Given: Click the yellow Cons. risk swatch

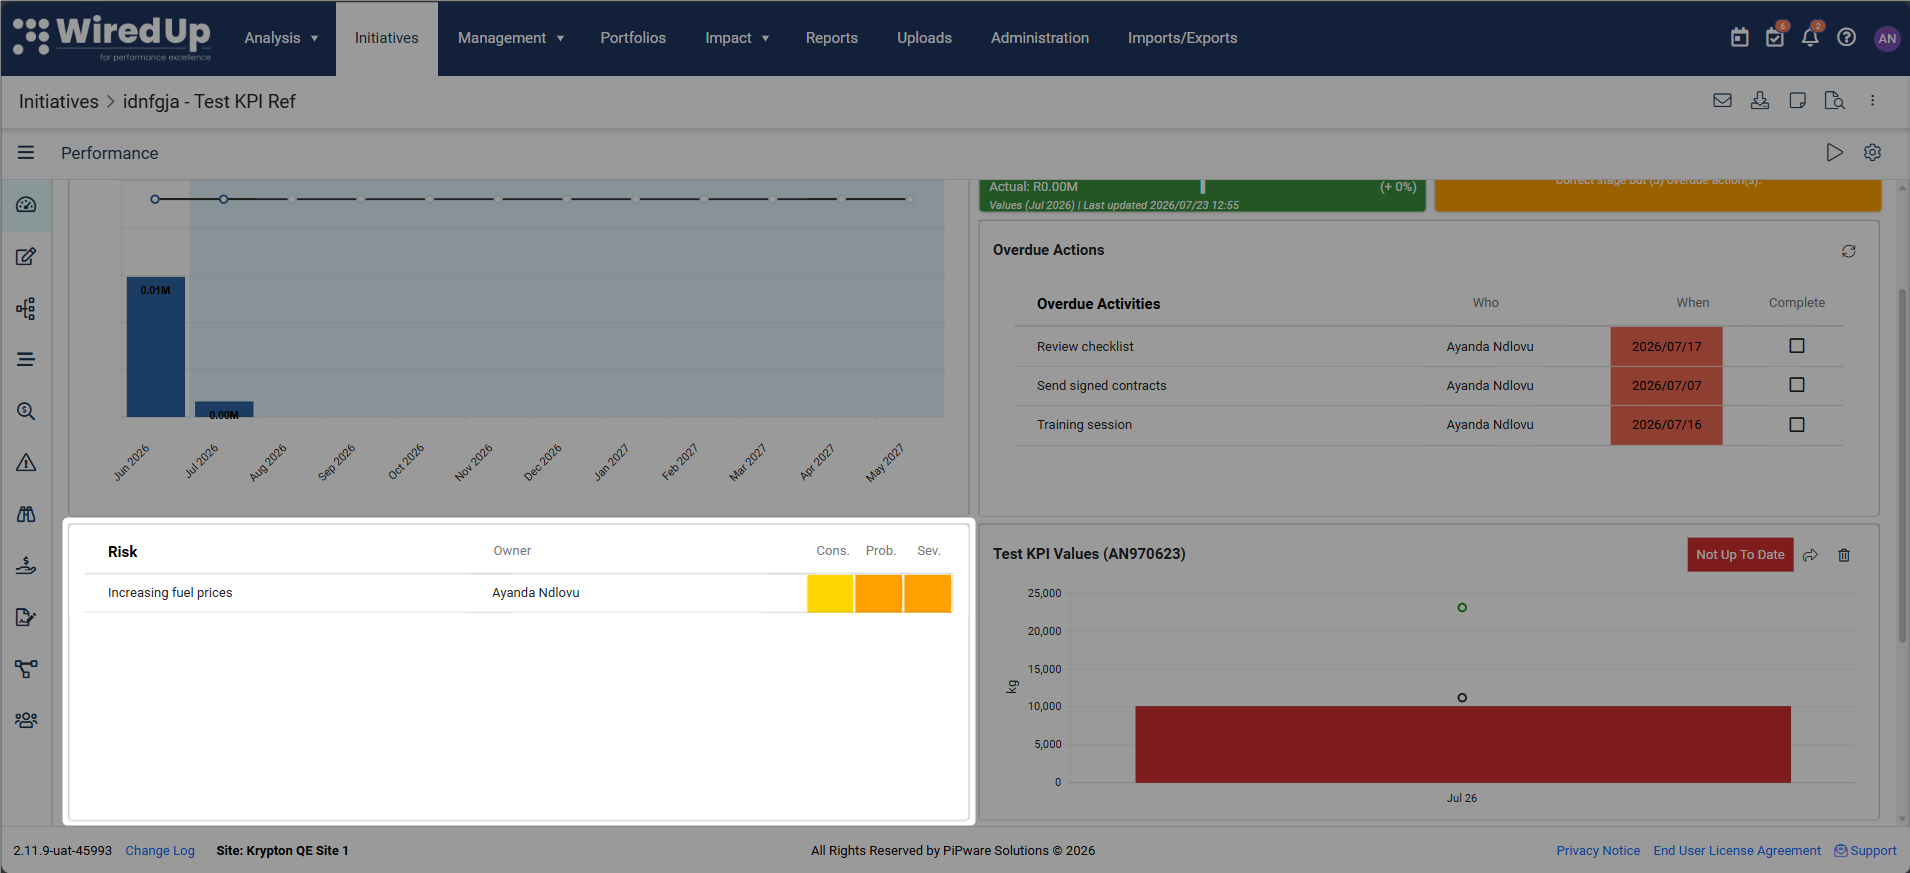Looking at the screenshot, I should pos(830,593).
